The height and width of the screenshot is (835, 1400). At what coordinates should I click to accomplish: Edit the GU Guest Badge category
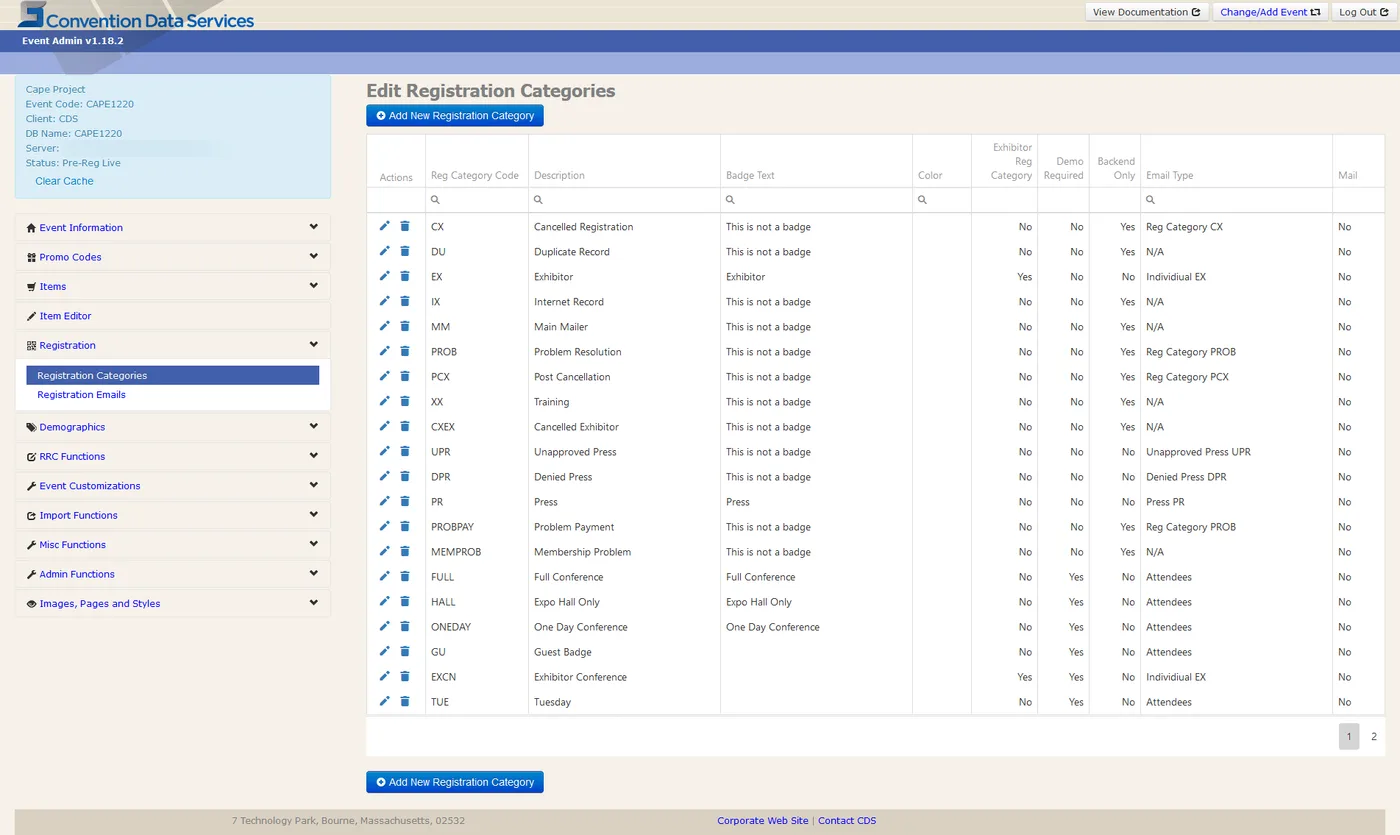[x=385, y=651]
